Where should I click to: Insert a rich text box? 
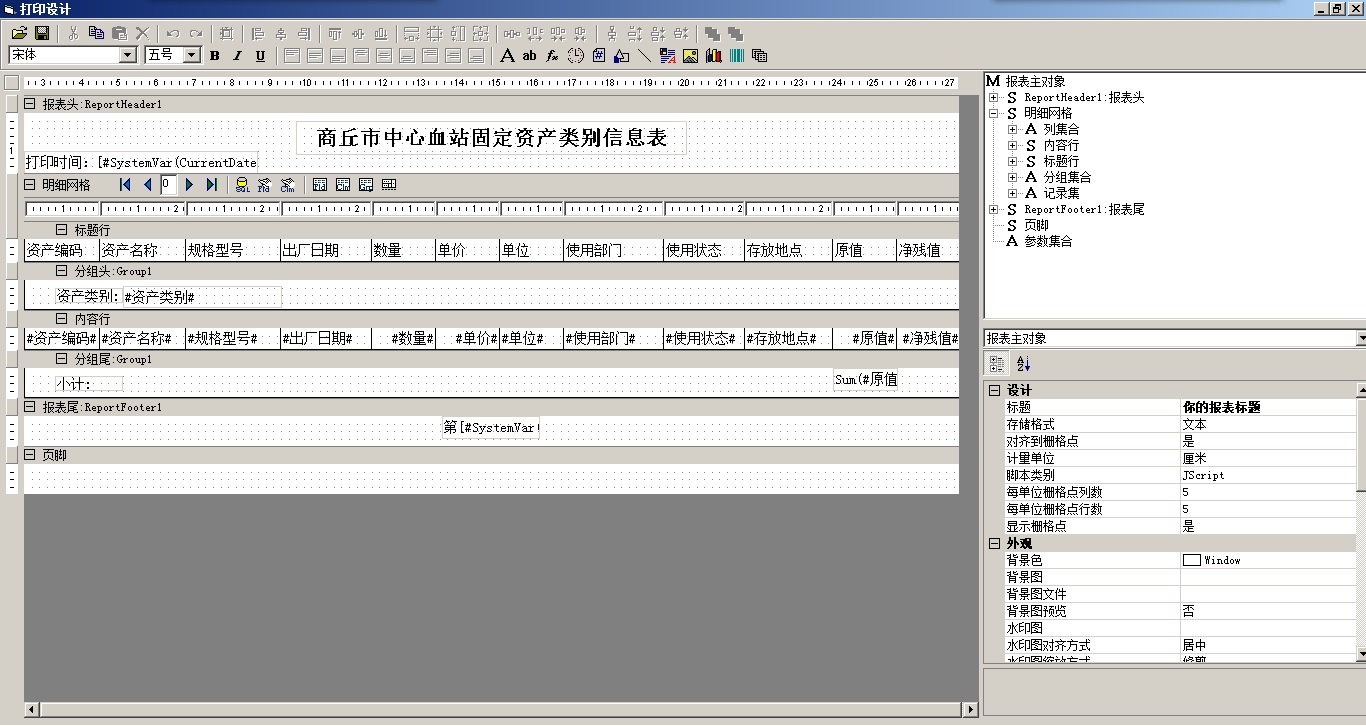point(668,56)
